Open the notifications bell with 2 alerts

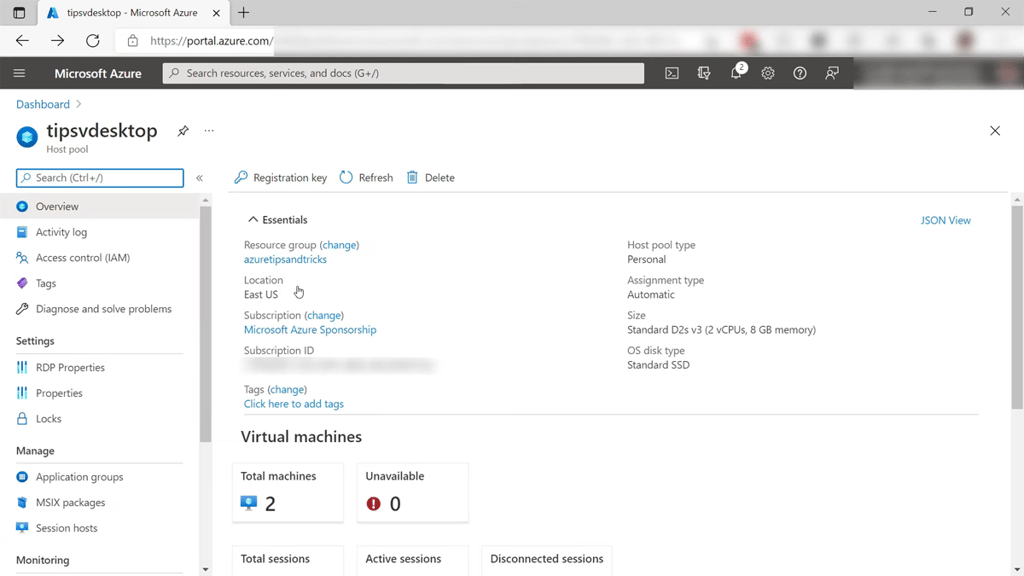coord(735,72)
